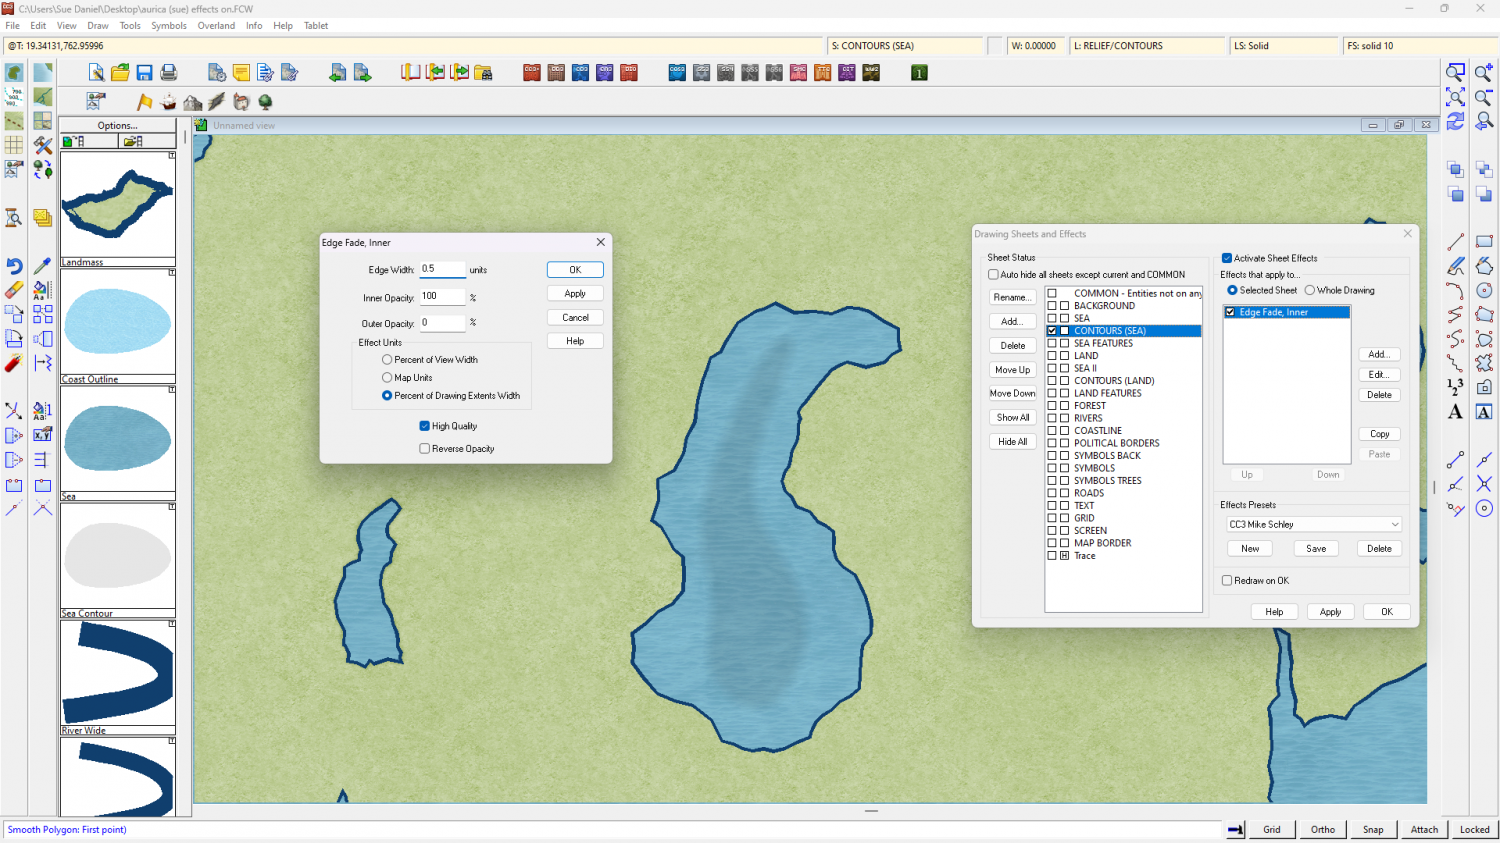Select the large letter A text tool
1500x843 pixels.
coord(1455,411)
